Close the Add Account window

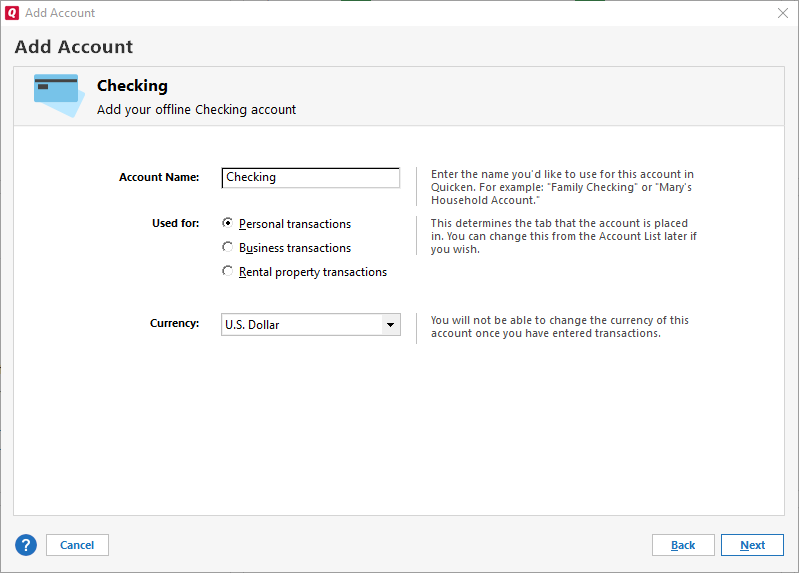coord(782,13)
